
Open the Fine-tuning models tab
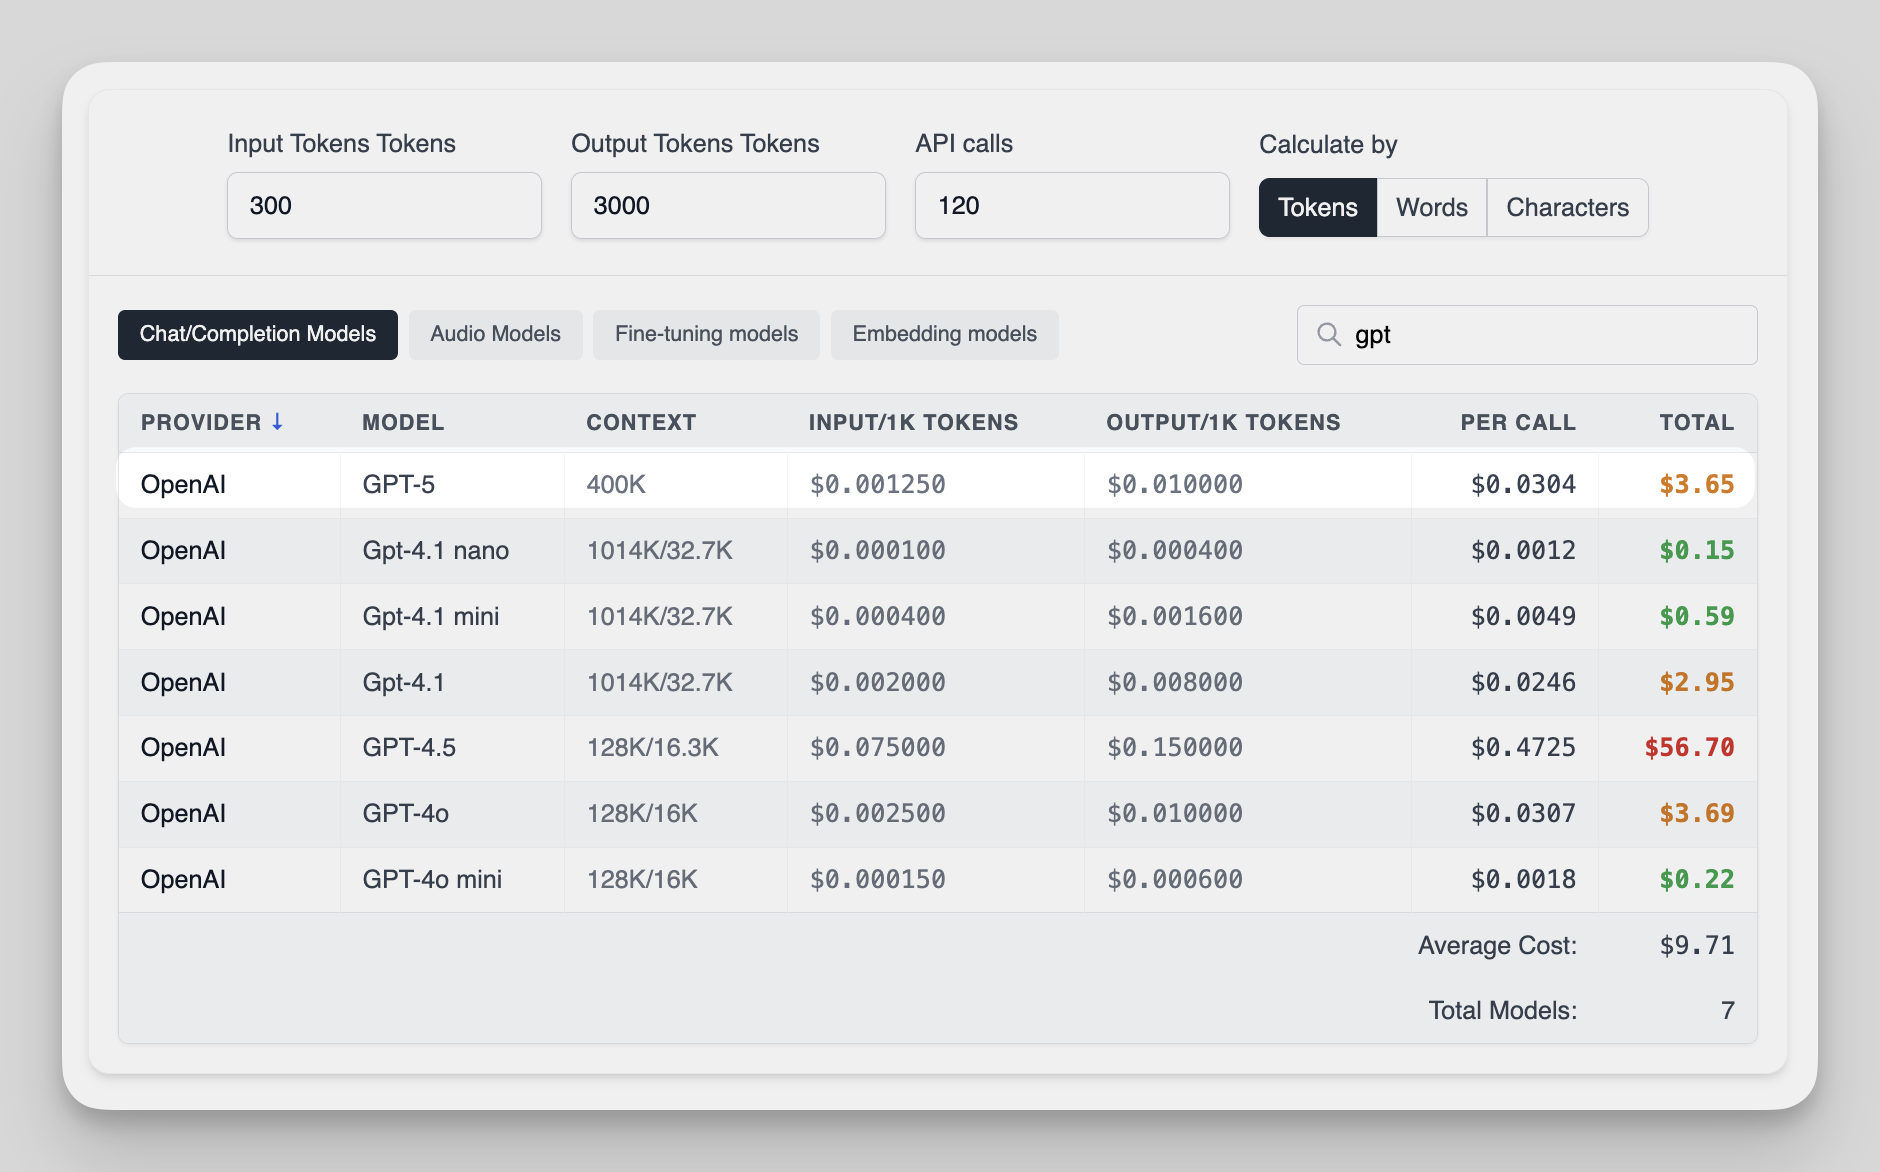pos(706,334)
